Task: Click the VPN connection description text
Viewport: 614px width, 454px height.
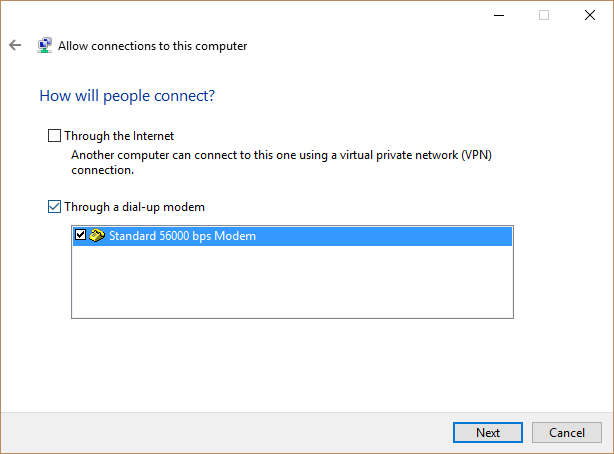Action: (x=281, y=162)
